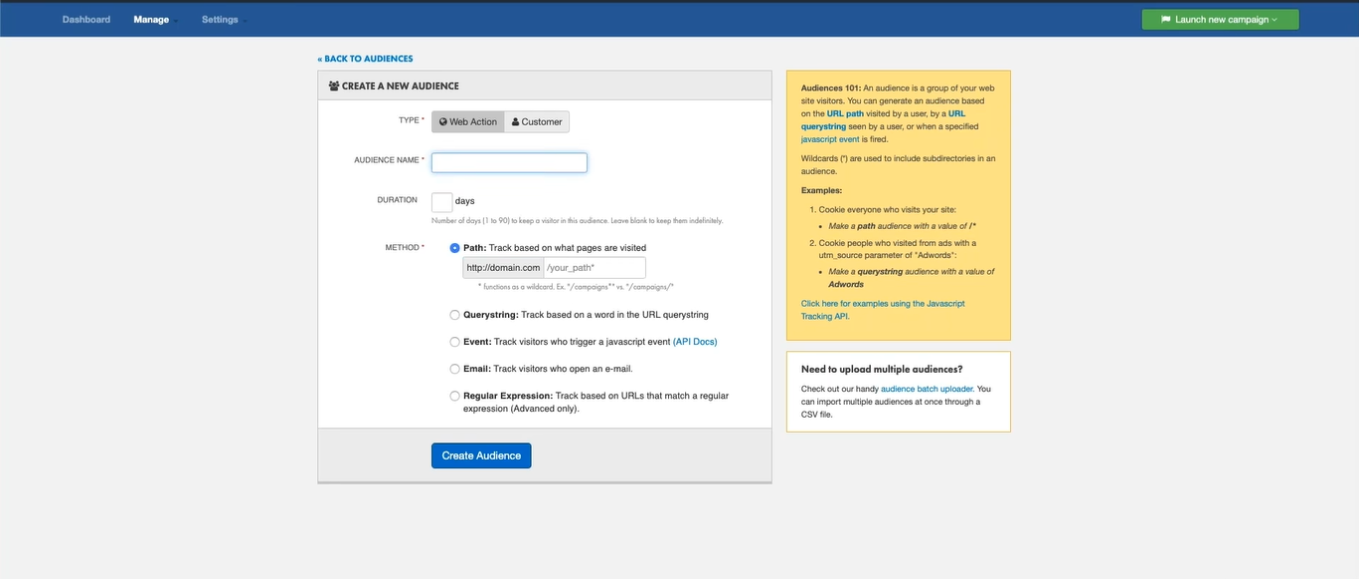The width and height of the screenshot is (1359, 579).
Task: Expand the Manage dropdown menu
Action: [x=154, y=20]
